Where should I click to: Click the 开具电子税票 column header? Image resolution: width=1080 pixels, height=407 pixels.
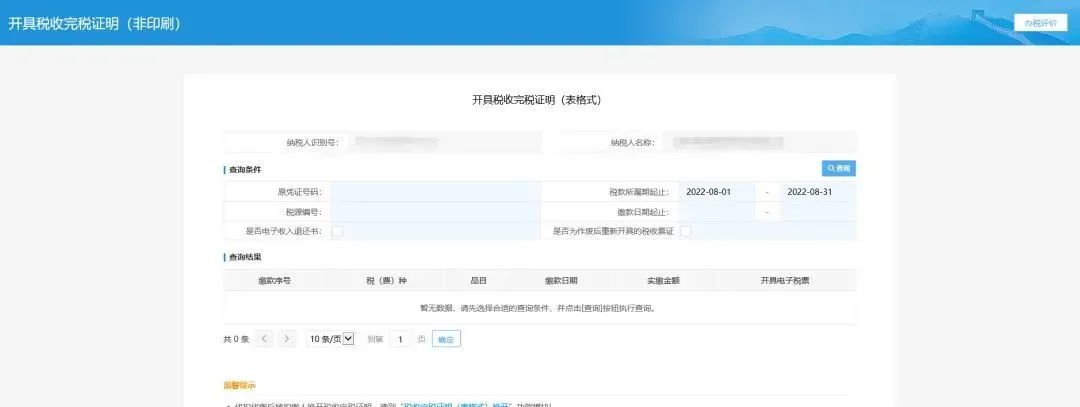click(x=785, y=280)
